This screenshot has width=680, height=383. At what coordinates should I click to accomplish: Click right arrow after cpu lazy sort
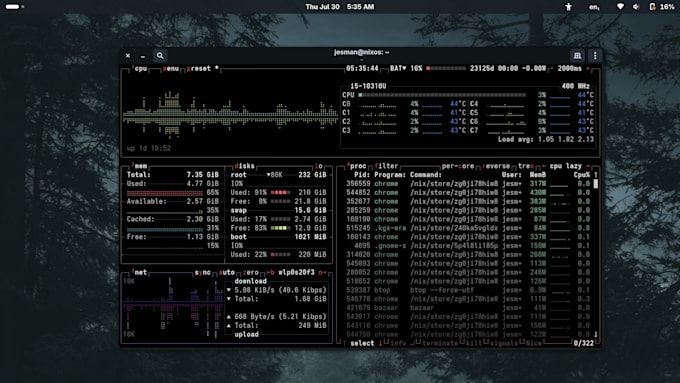(x=588, y=166)
